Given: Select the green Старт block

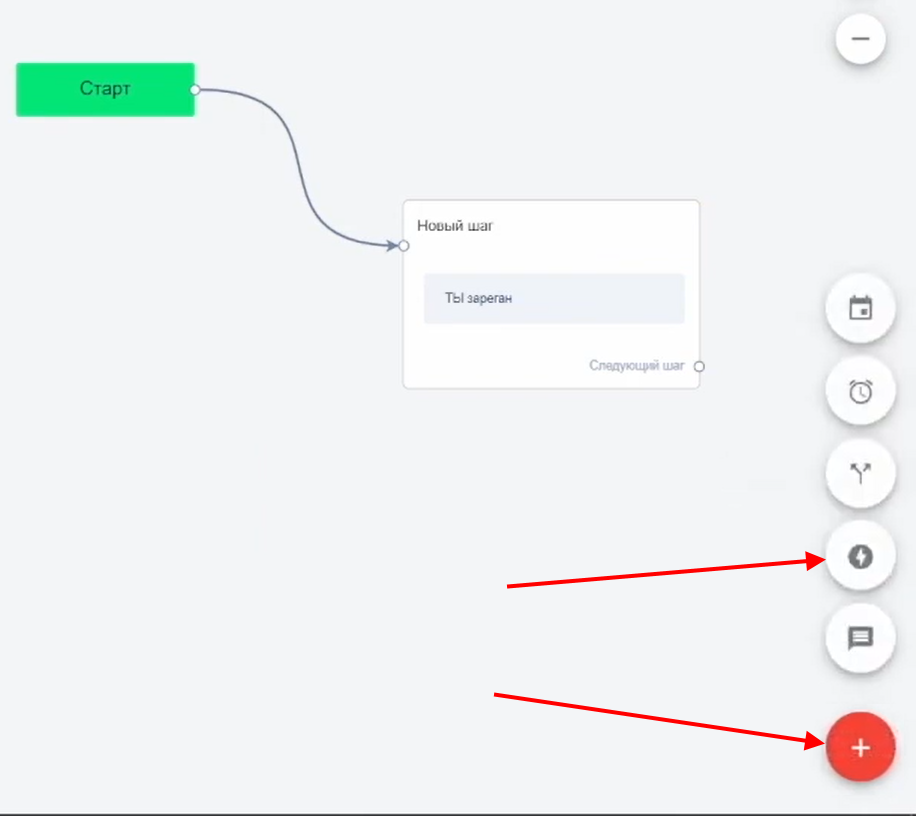Looking at the screenshot, I should 105,89.
